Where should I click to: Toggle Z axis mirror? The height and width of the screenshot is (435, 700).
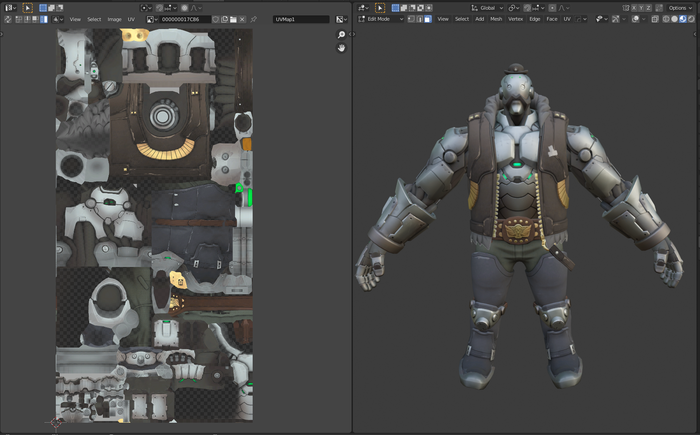(x=649, y=8)
